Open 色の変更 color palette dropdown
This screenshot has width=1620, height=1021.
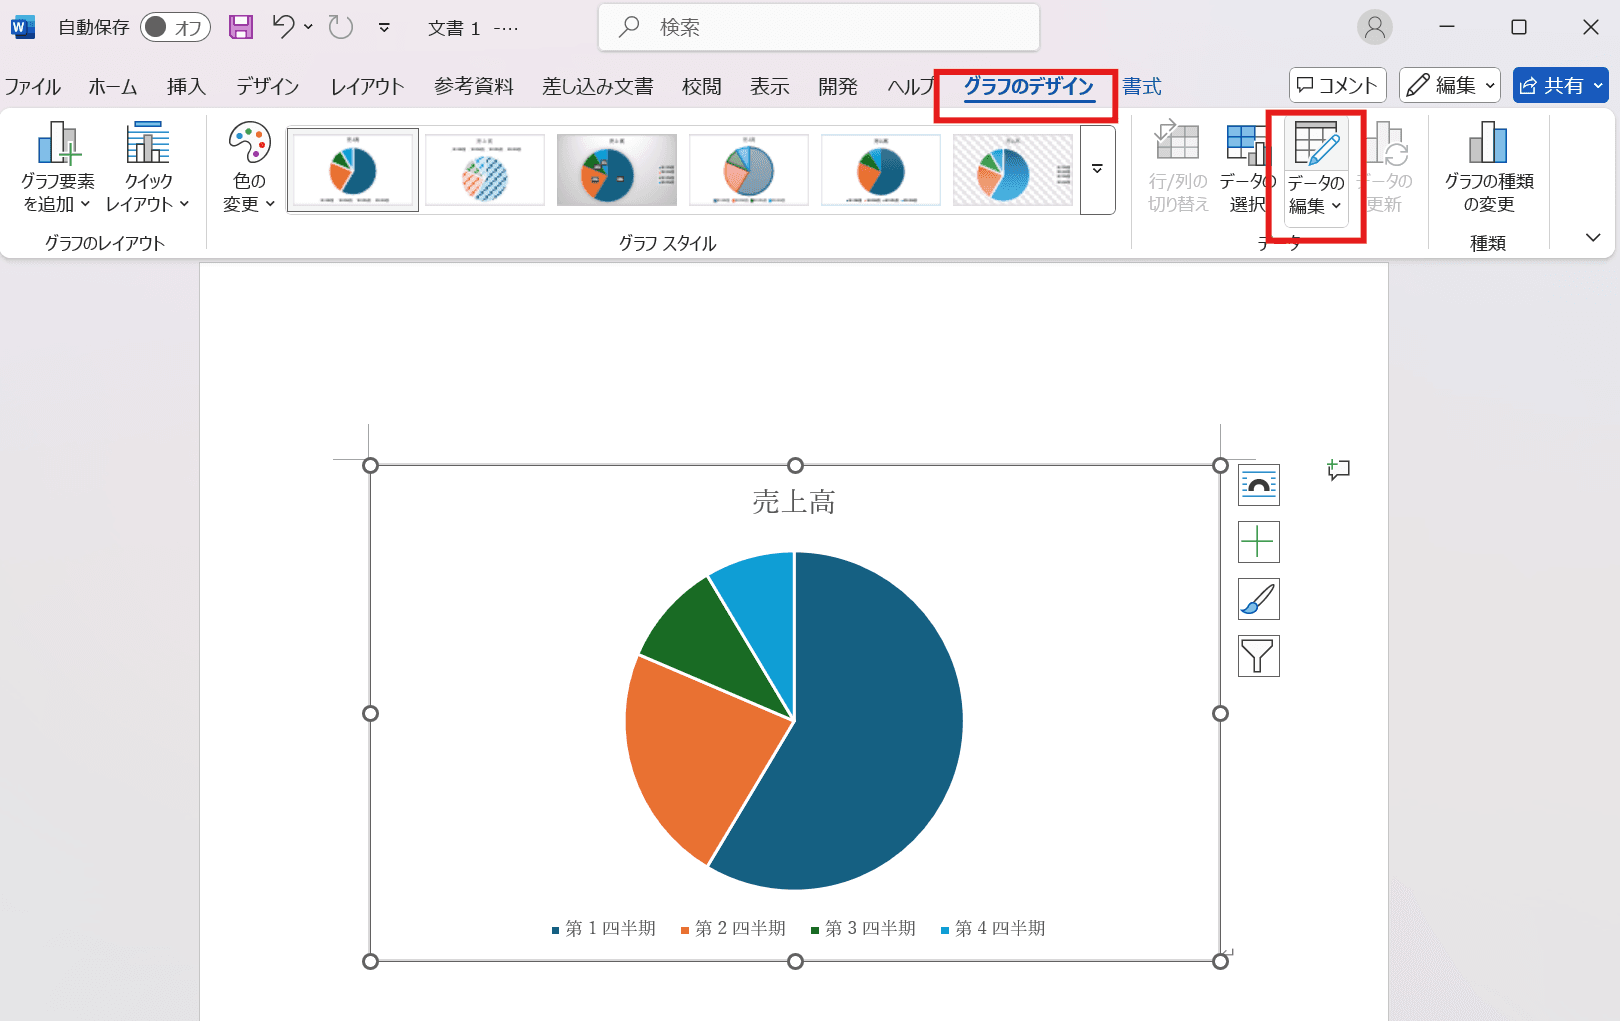[x=249, y=167]
